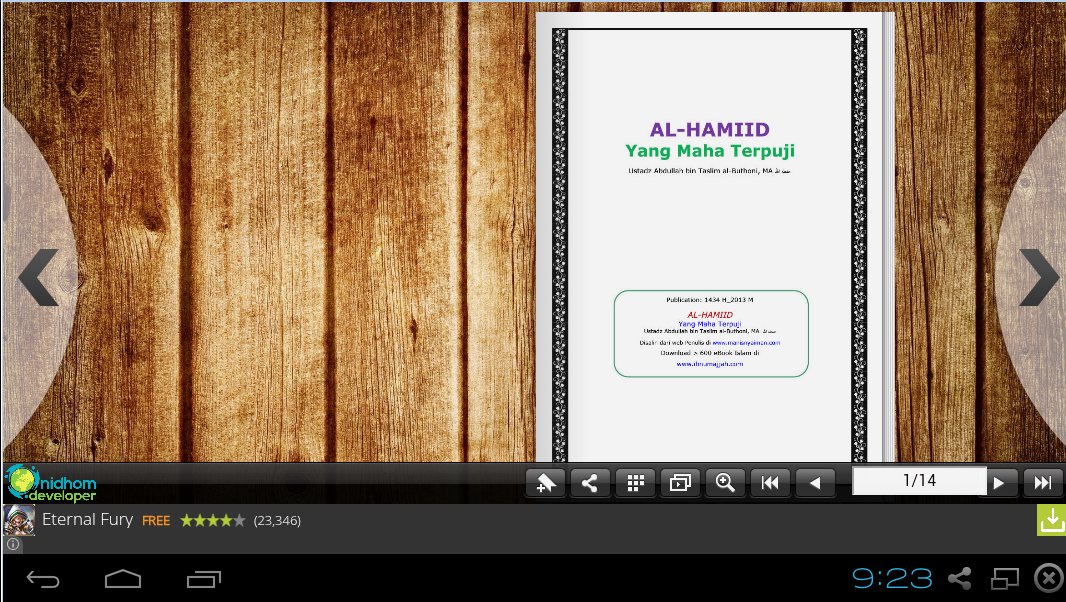The image size is (1066, 602).
Task: Tap the 'Yang Maha Terpuji' green title
Action: 710,151
